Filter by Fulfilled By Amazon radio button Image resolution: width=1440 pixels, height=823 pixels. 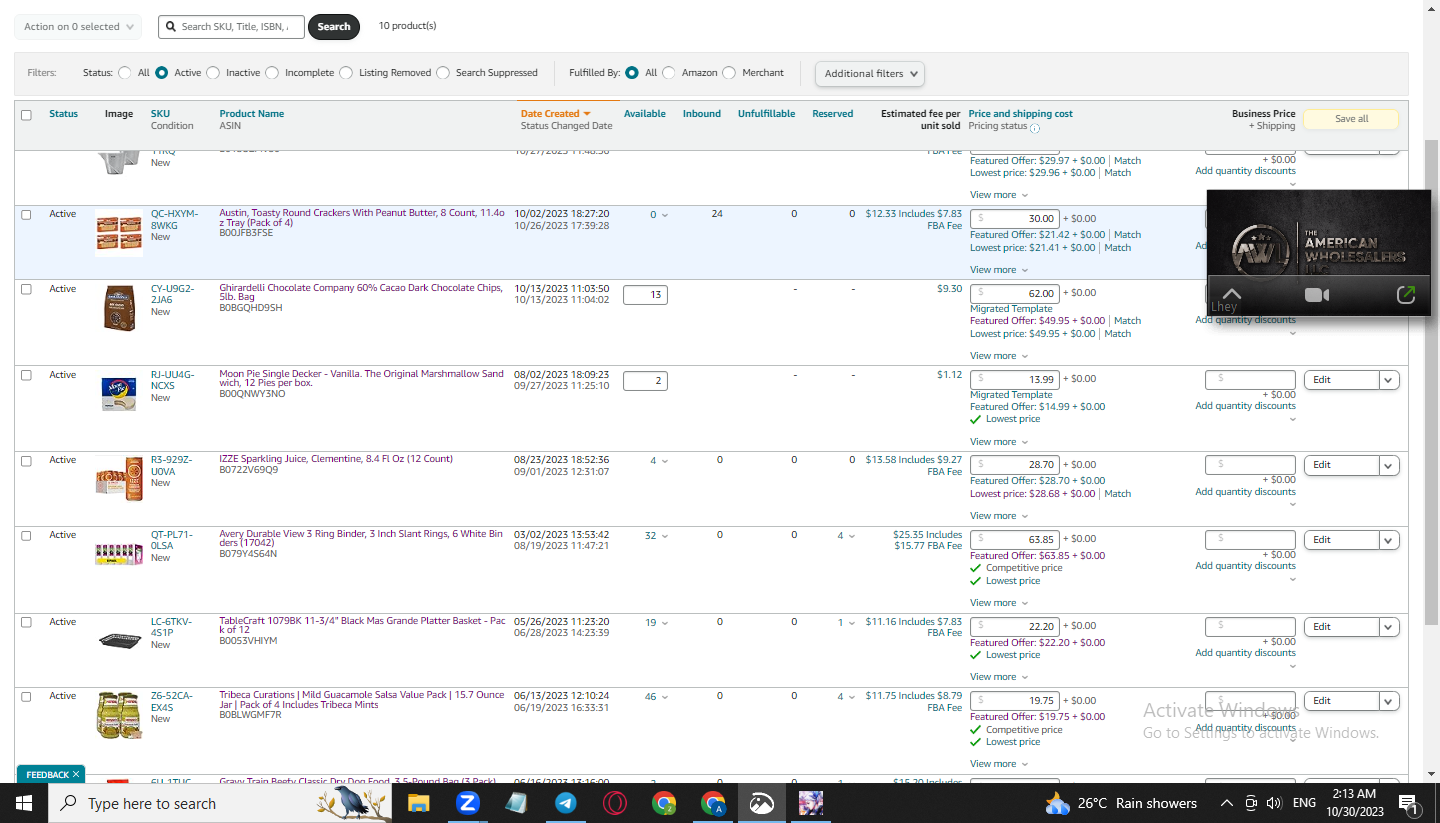[669, 73]
